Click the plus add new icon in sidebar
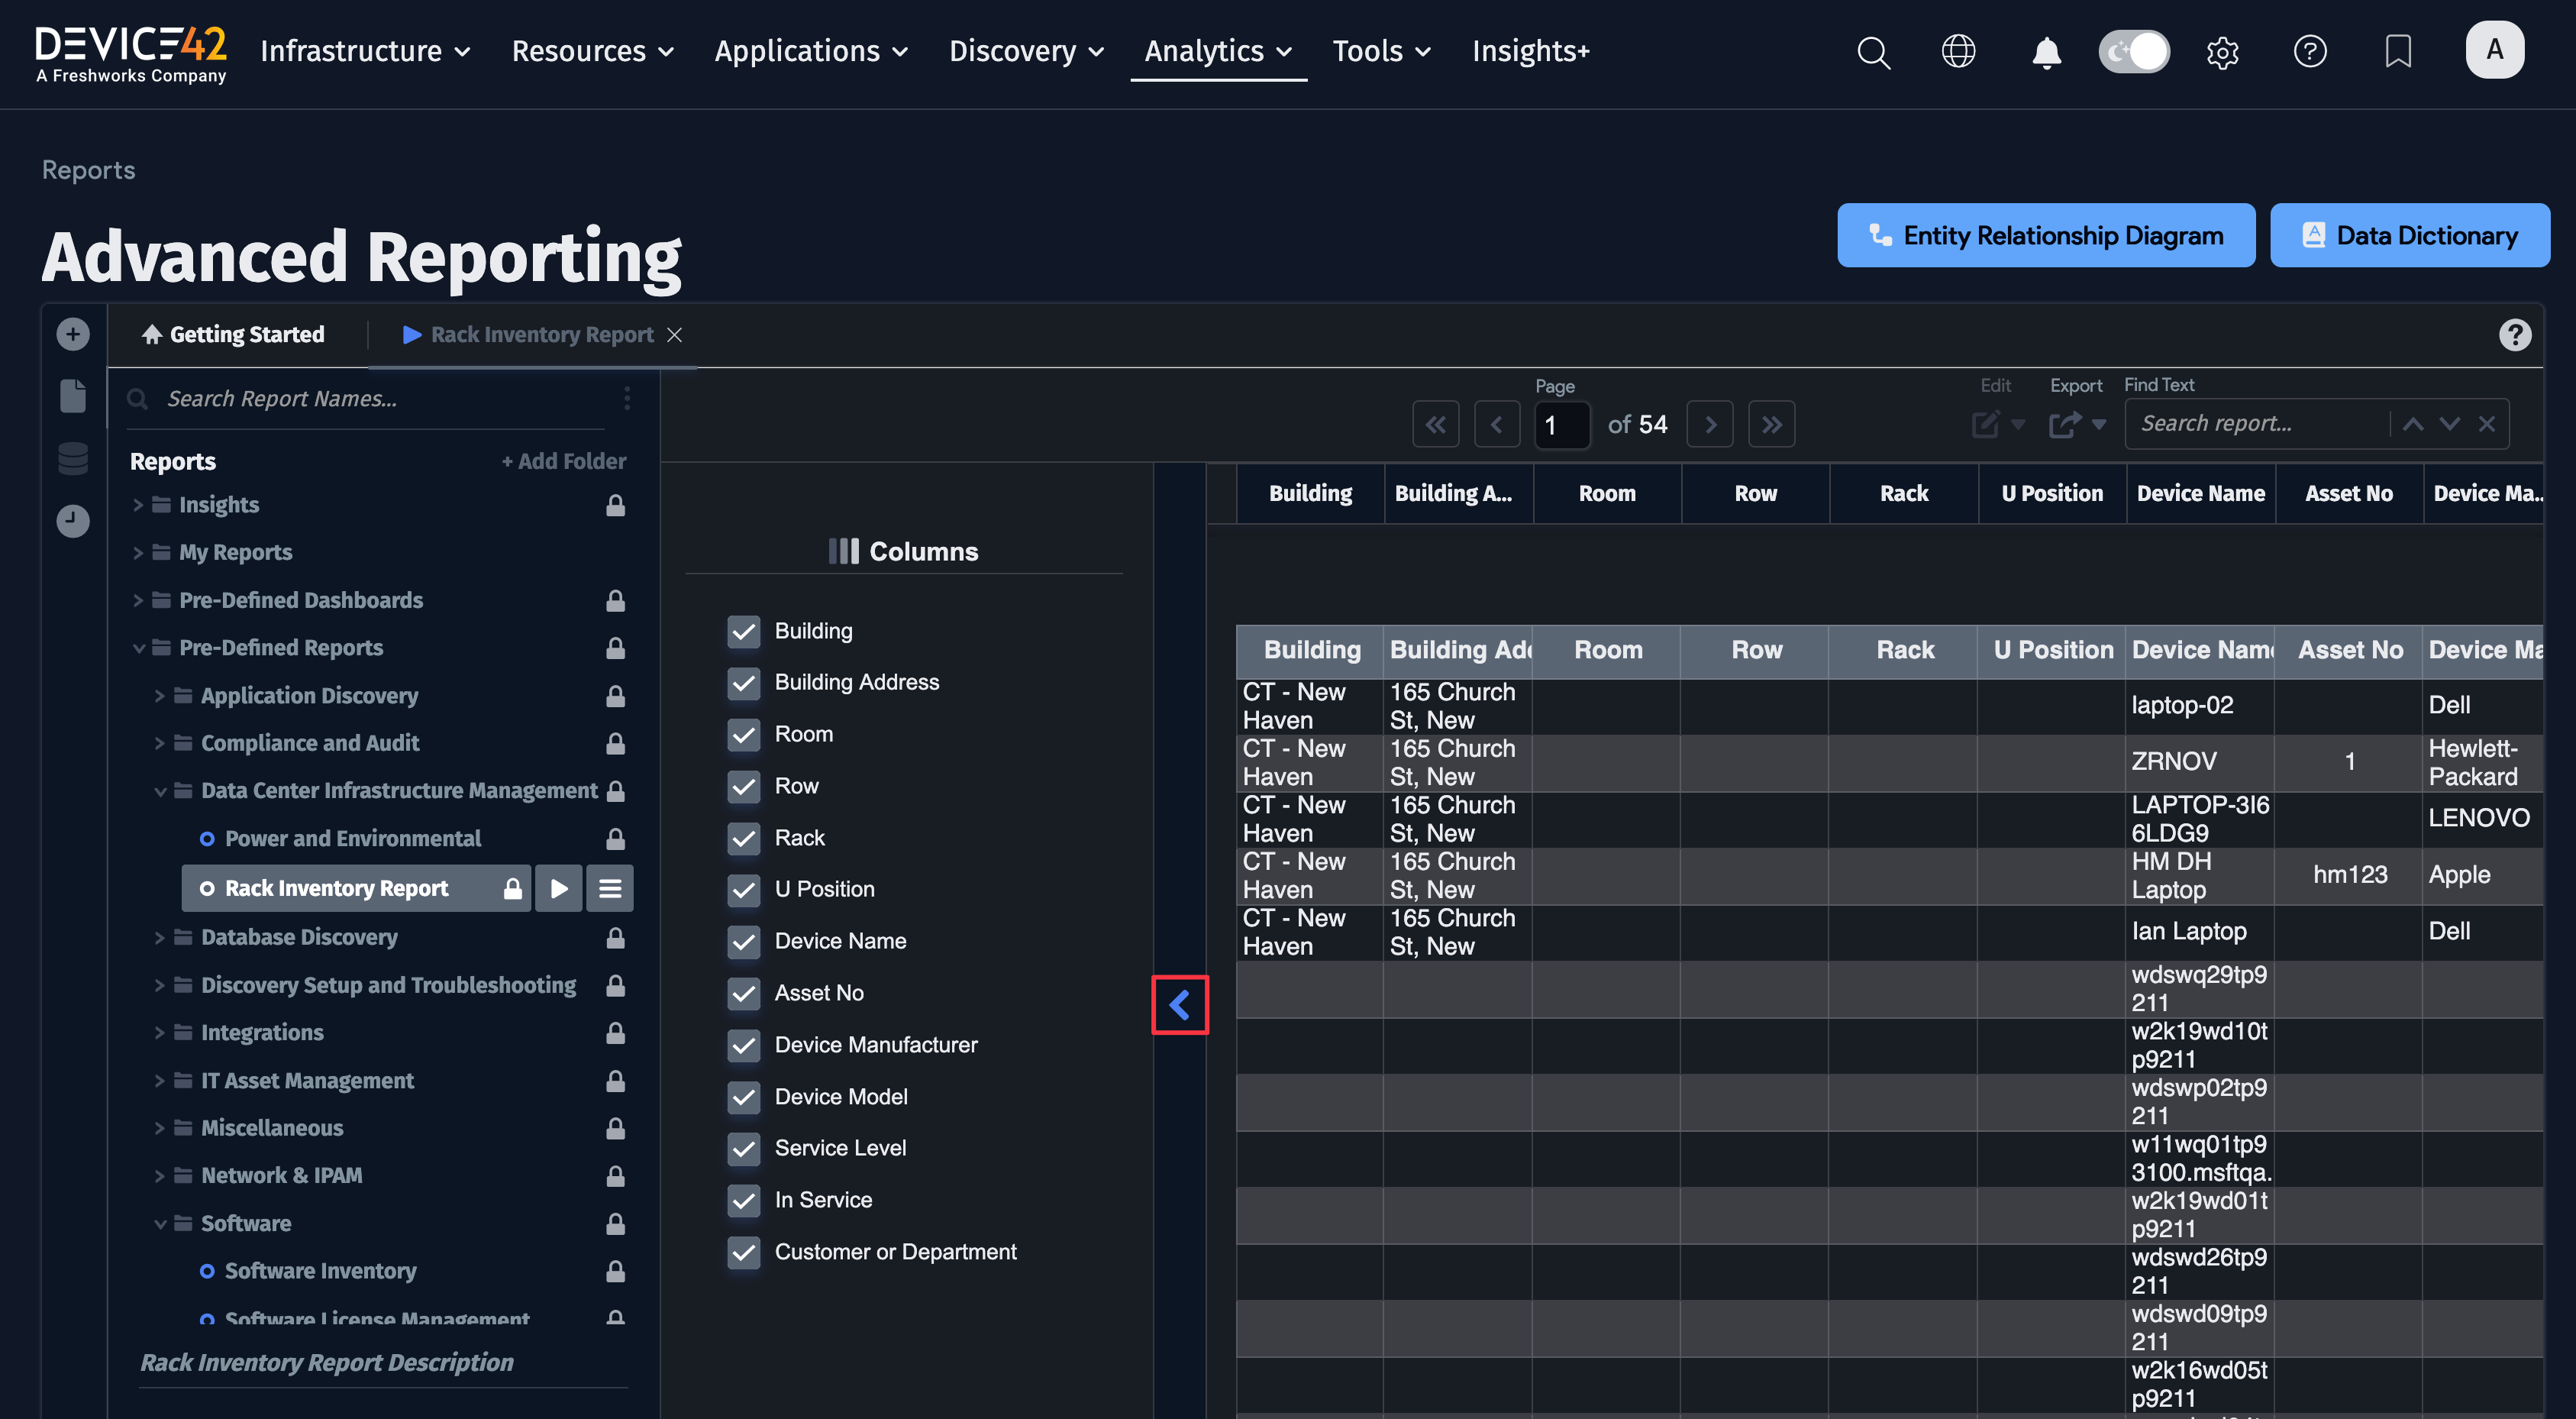The width and height of the screenshot is (2576, 1419). click(73, 334)
